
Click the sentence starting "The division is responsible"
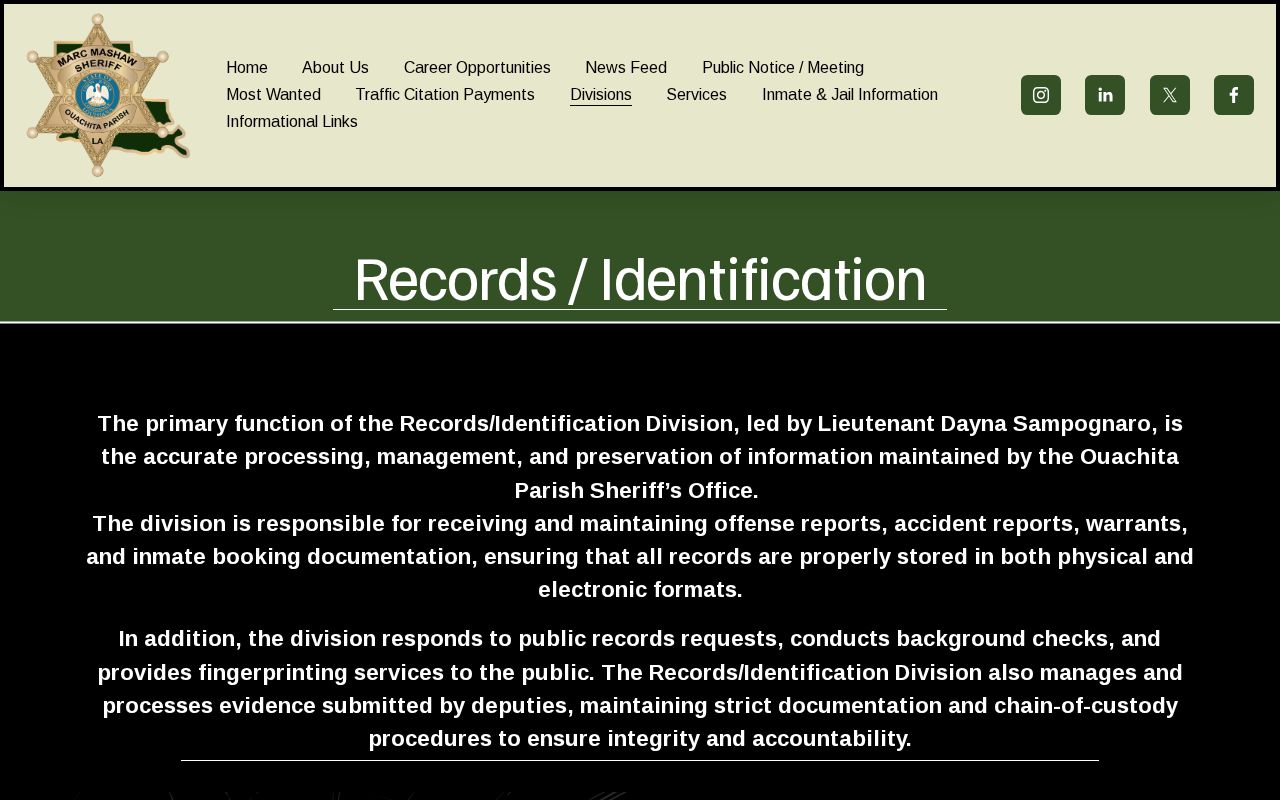tap(640, 557)
